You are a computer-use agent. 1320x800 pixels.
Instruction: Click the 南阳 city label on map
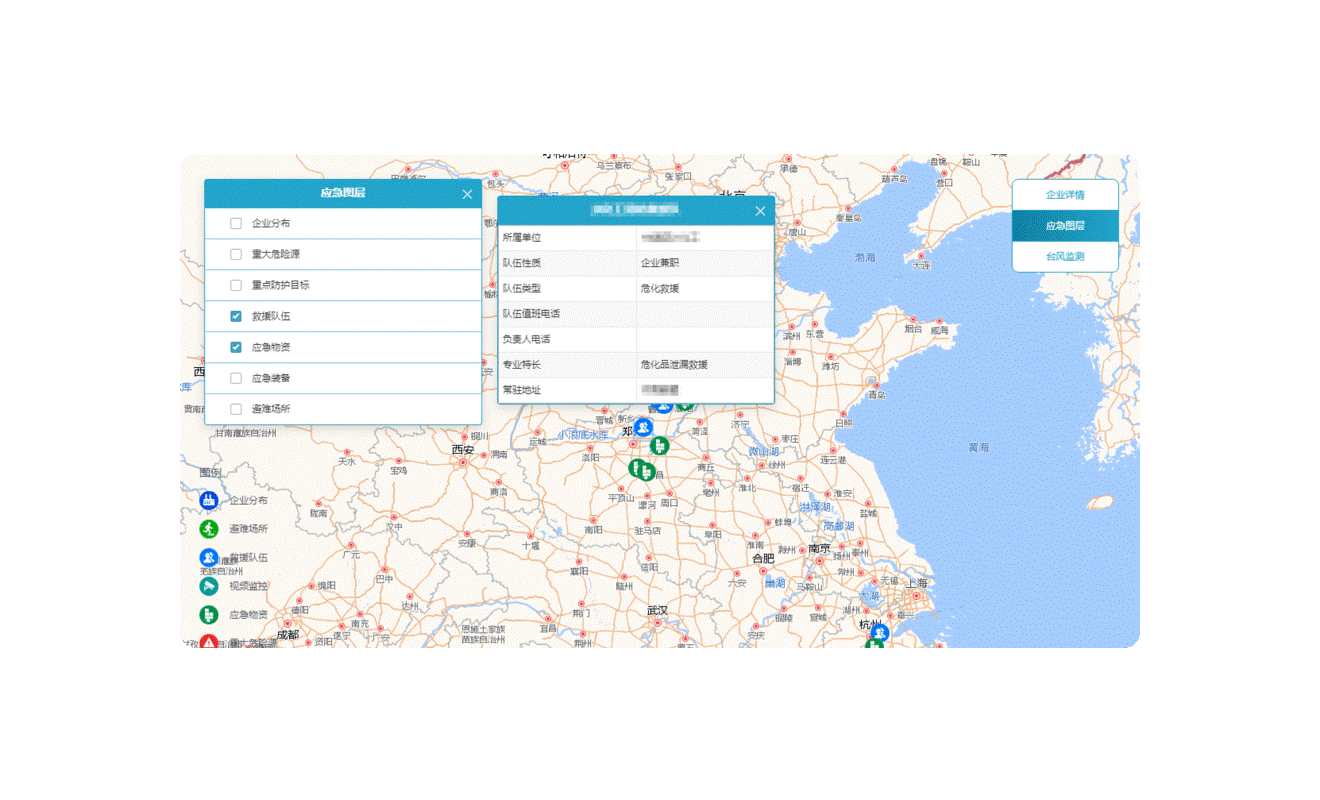(594, 531)
